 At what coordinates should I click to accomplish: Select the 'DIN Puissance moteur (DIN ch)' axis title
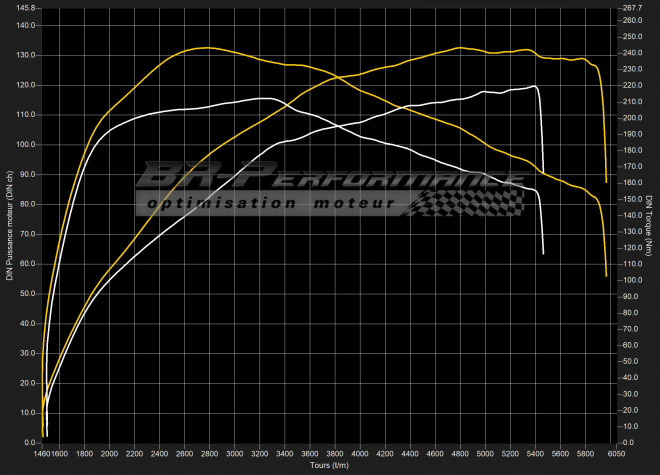(x=8, y=225)
